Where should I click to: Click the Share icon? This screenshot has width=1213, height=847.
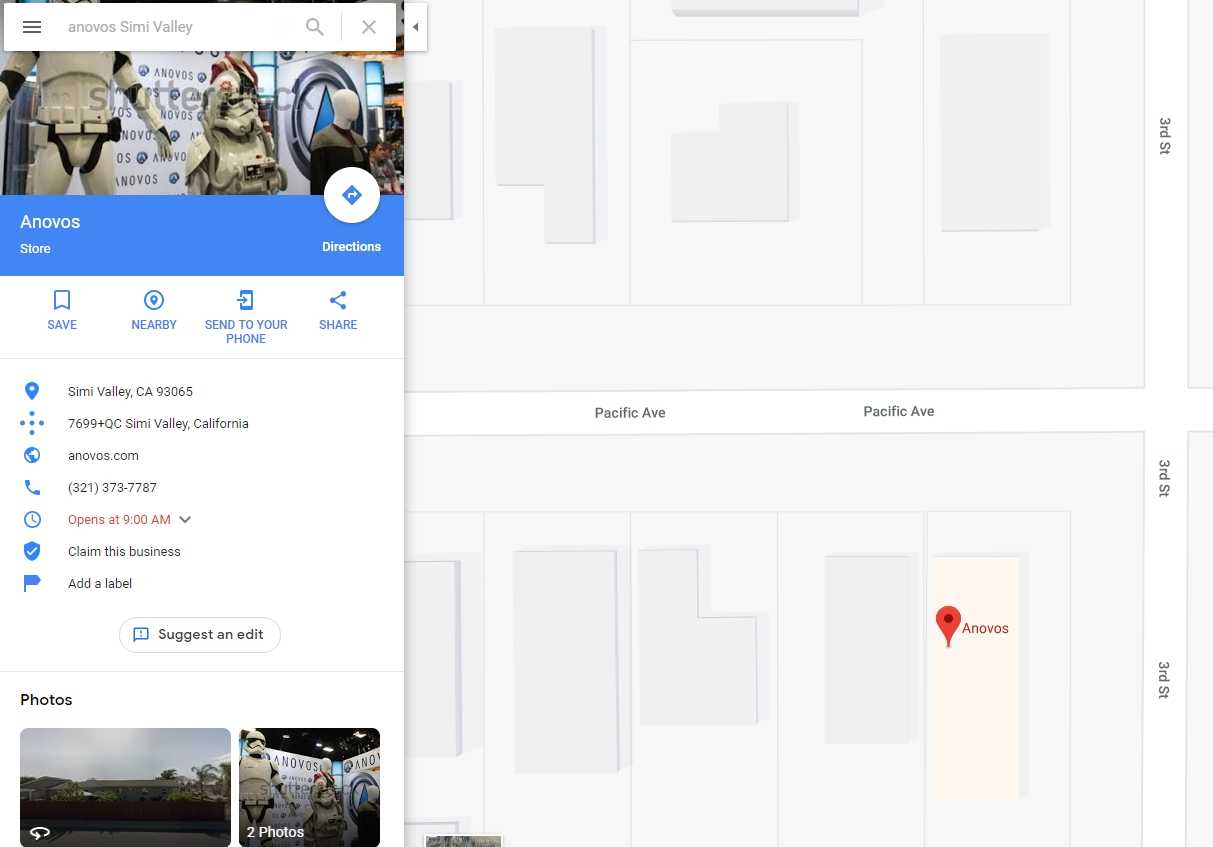pyautogui.click(x=338, y=300)
